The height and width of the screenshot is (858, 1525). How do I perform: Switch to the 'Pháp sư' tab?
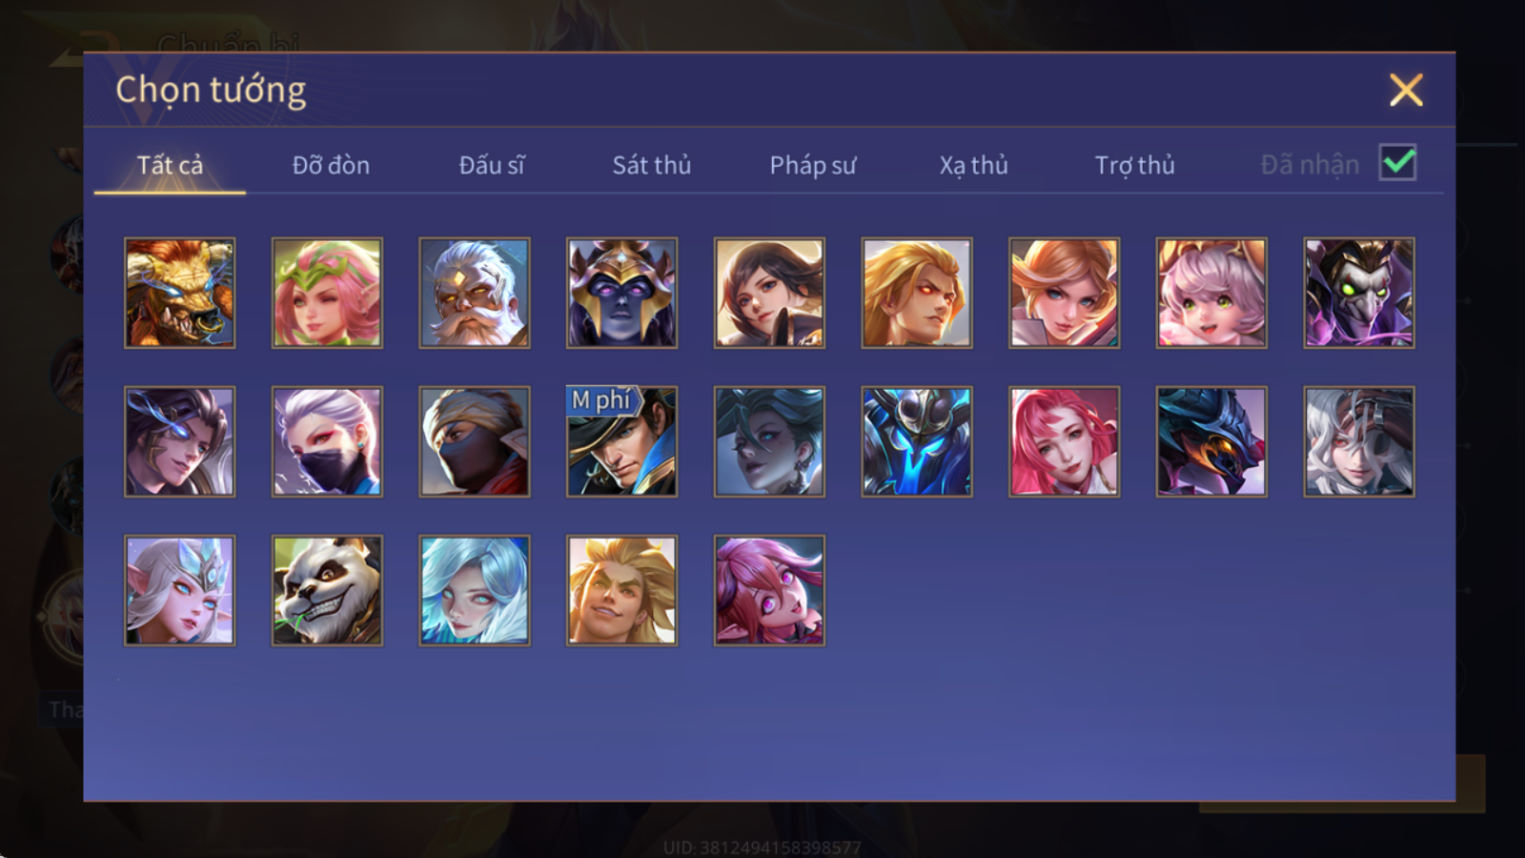click(x=813, y=165)
